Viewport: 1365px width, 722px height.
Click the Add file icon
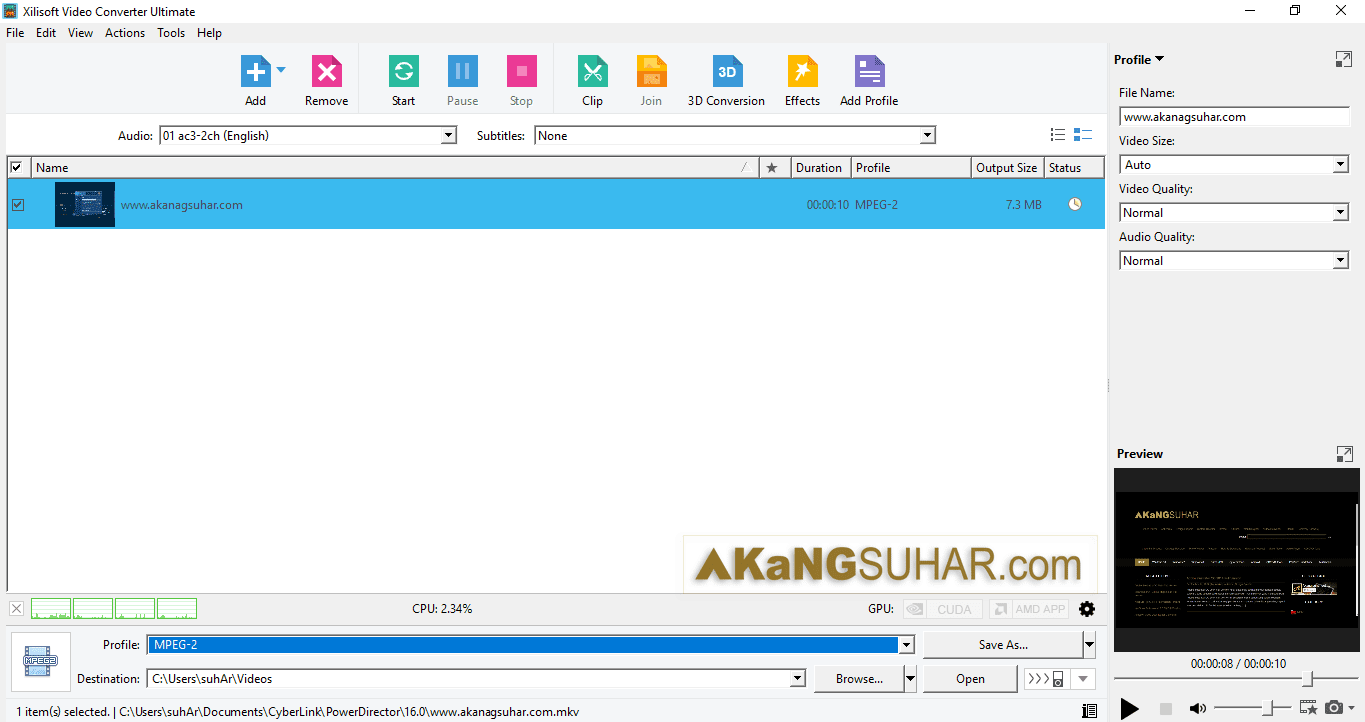click(x=256, y=71)
